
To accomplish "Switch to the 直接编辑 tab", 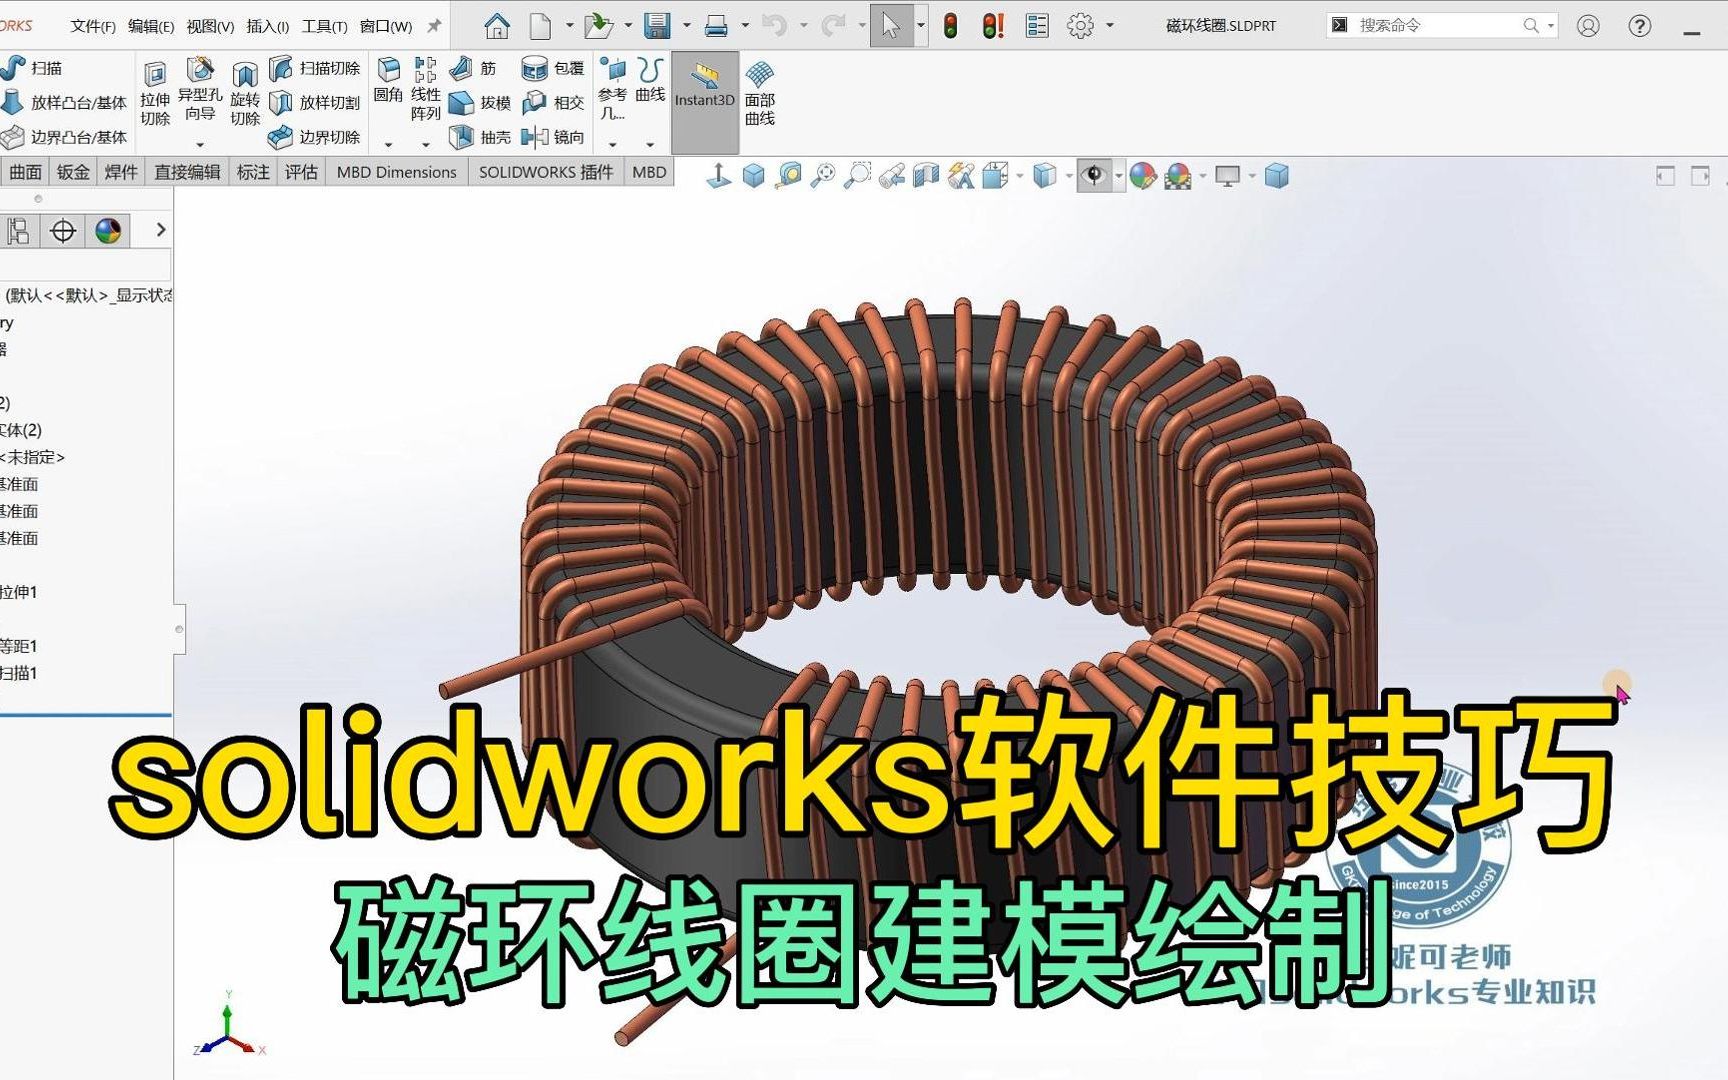I will 187,172.
